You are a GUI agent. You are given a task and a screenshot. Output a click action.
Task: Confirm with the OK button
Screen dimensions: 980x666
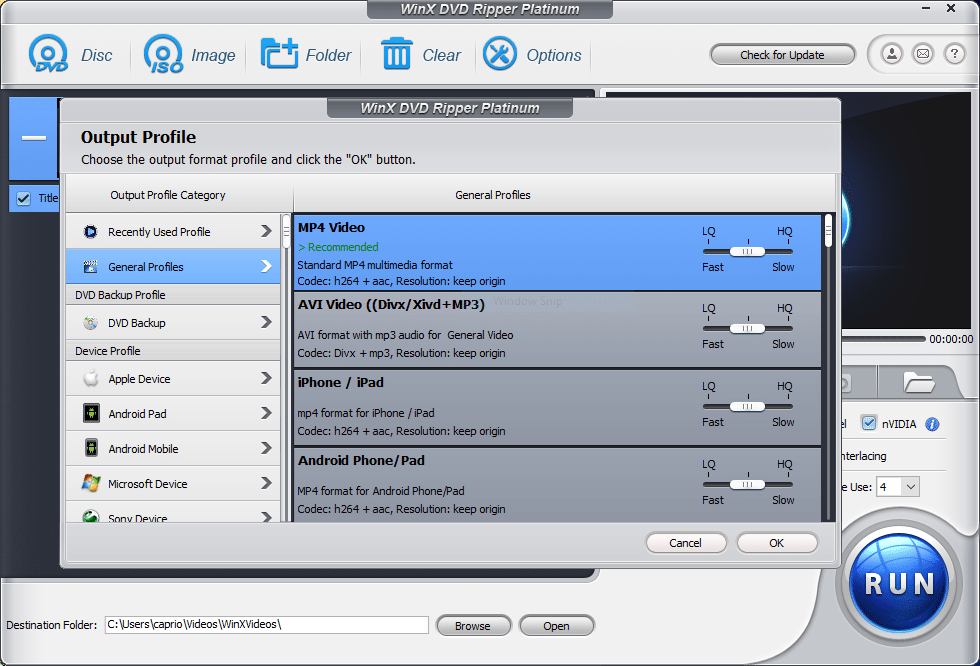pyautogui.click(x=777, y=543)
